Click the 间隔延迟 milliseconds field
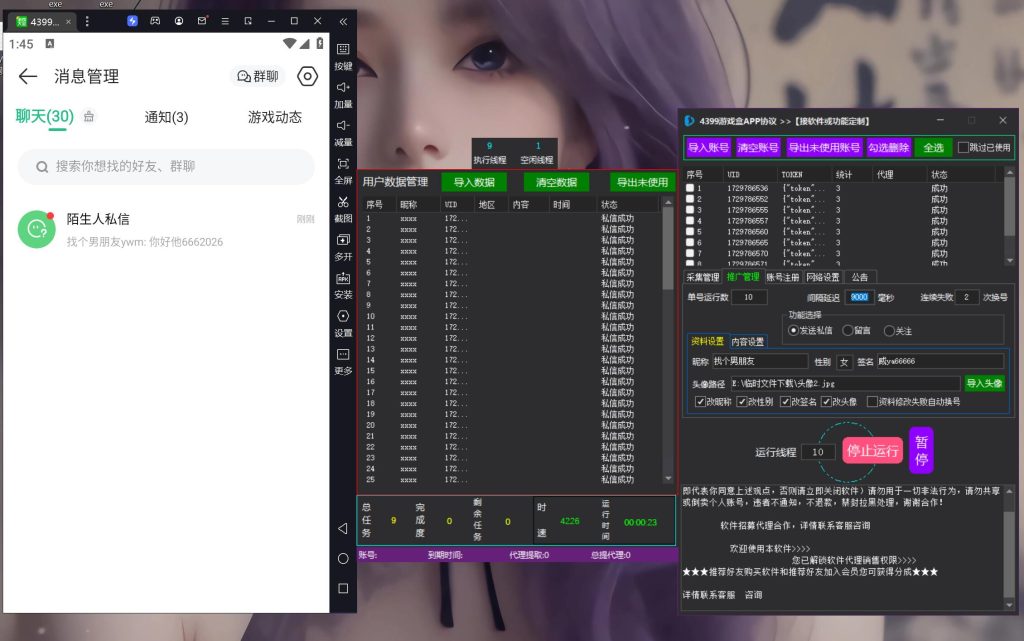Viewport: 1024px width, 641px height. tap(859, 297)
